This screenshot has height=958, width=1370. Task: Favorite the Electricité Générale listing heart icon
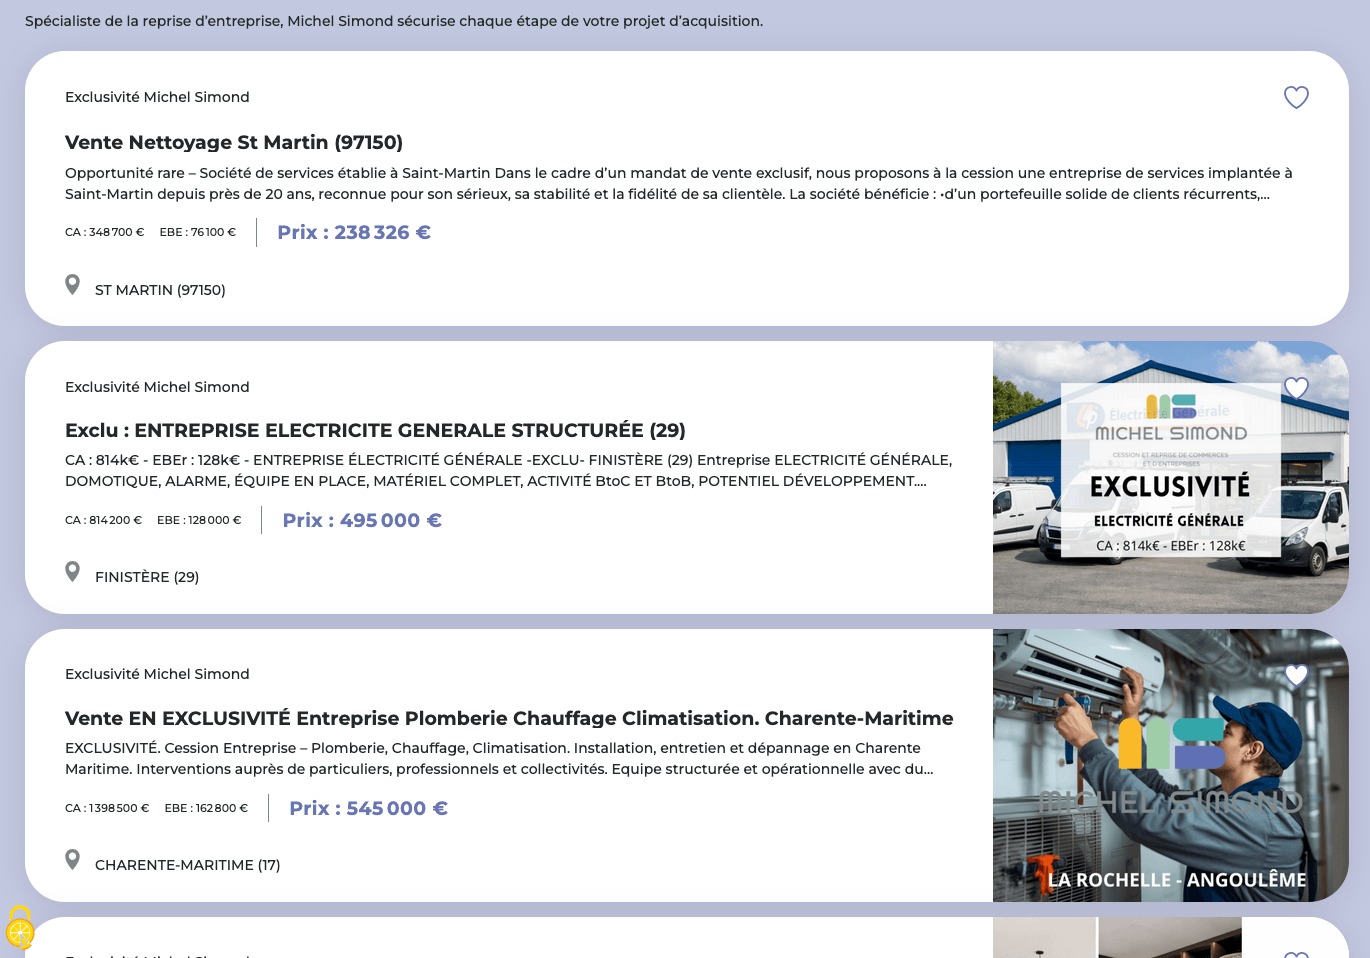click(x=1296, y=388)
